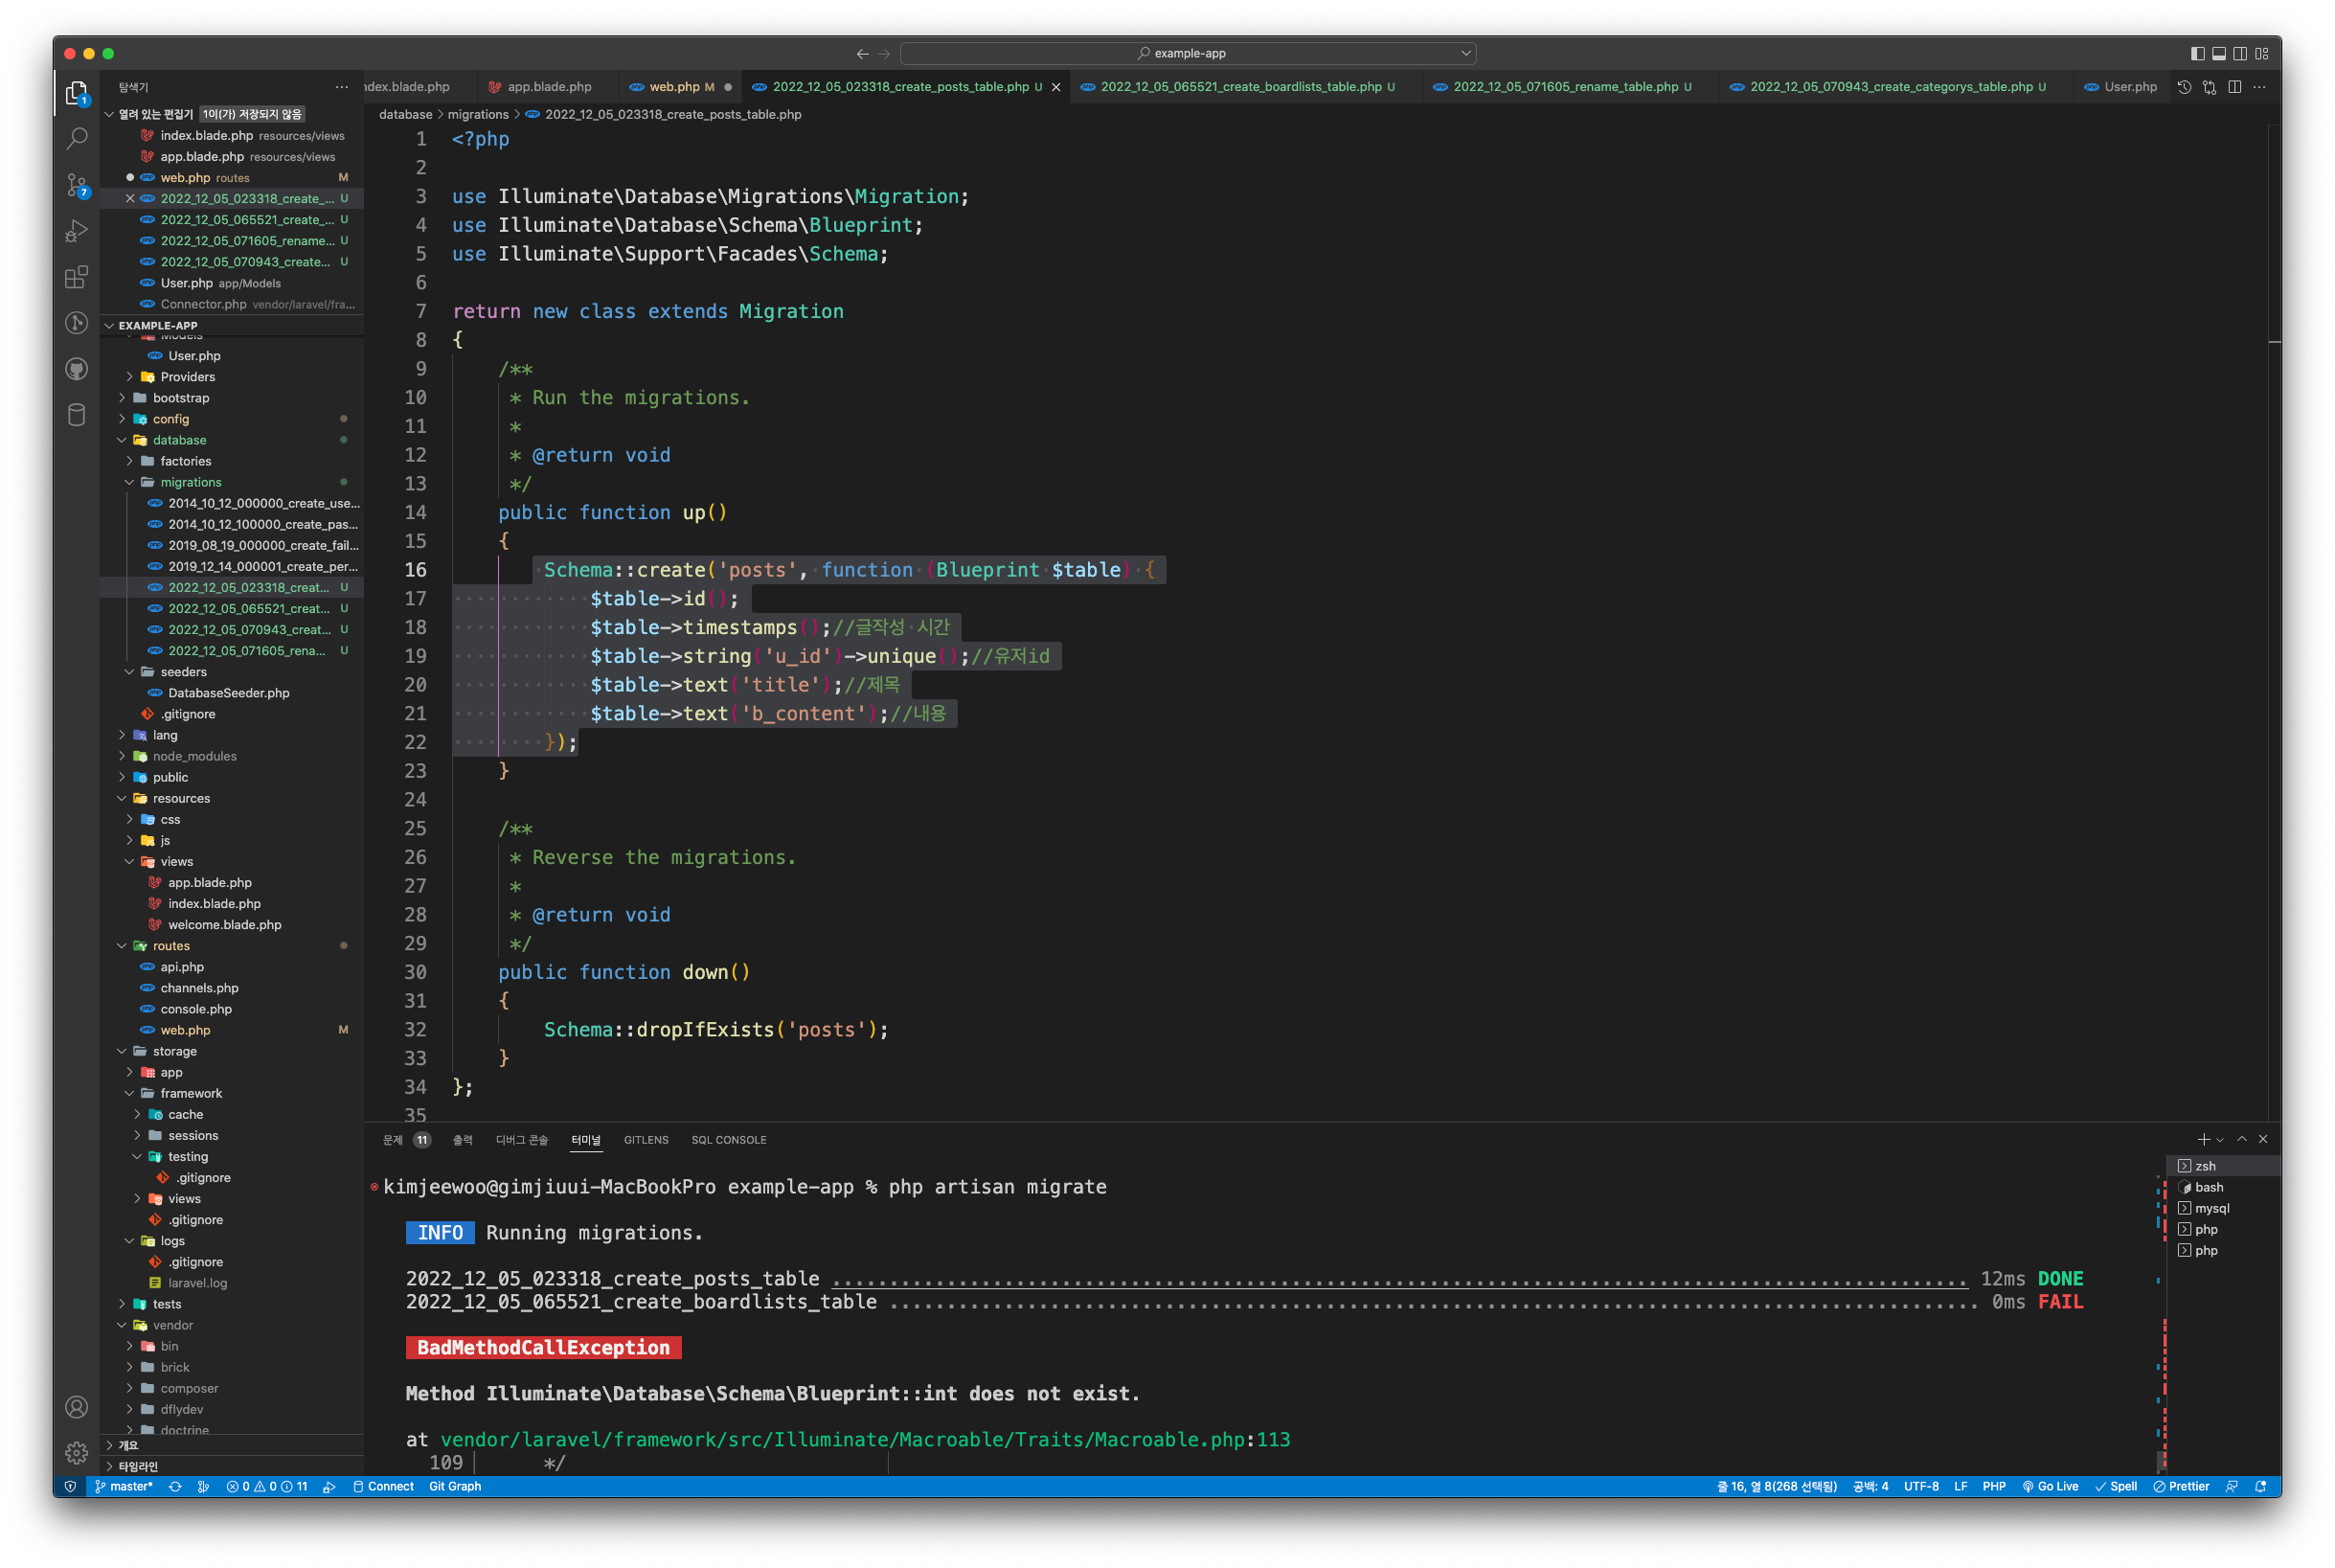Viewport: 2335px width, 1568px height.
Task: Open the Extensions view icon
Action: point(77,277)
